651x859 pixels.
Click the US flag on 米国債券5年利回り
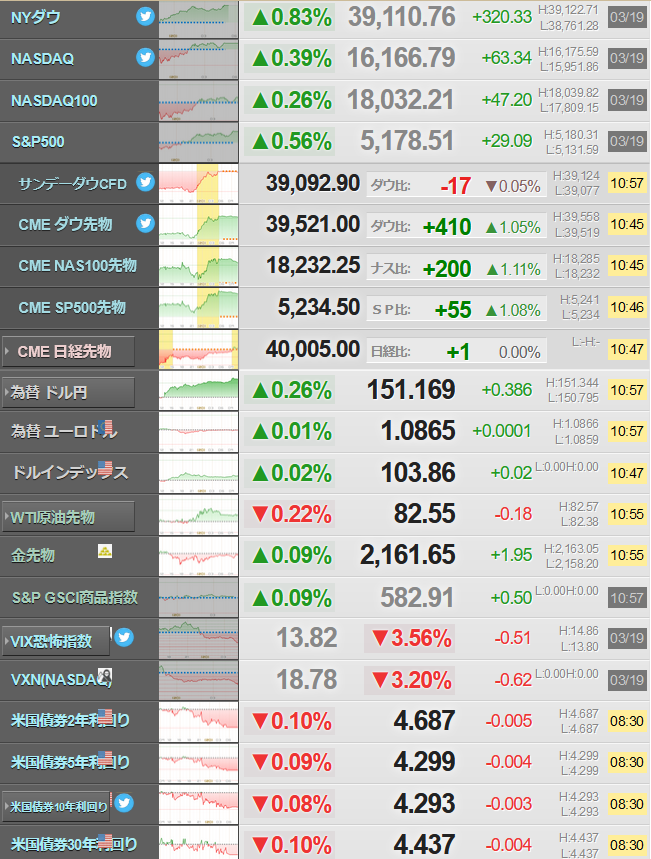(105, 758)
